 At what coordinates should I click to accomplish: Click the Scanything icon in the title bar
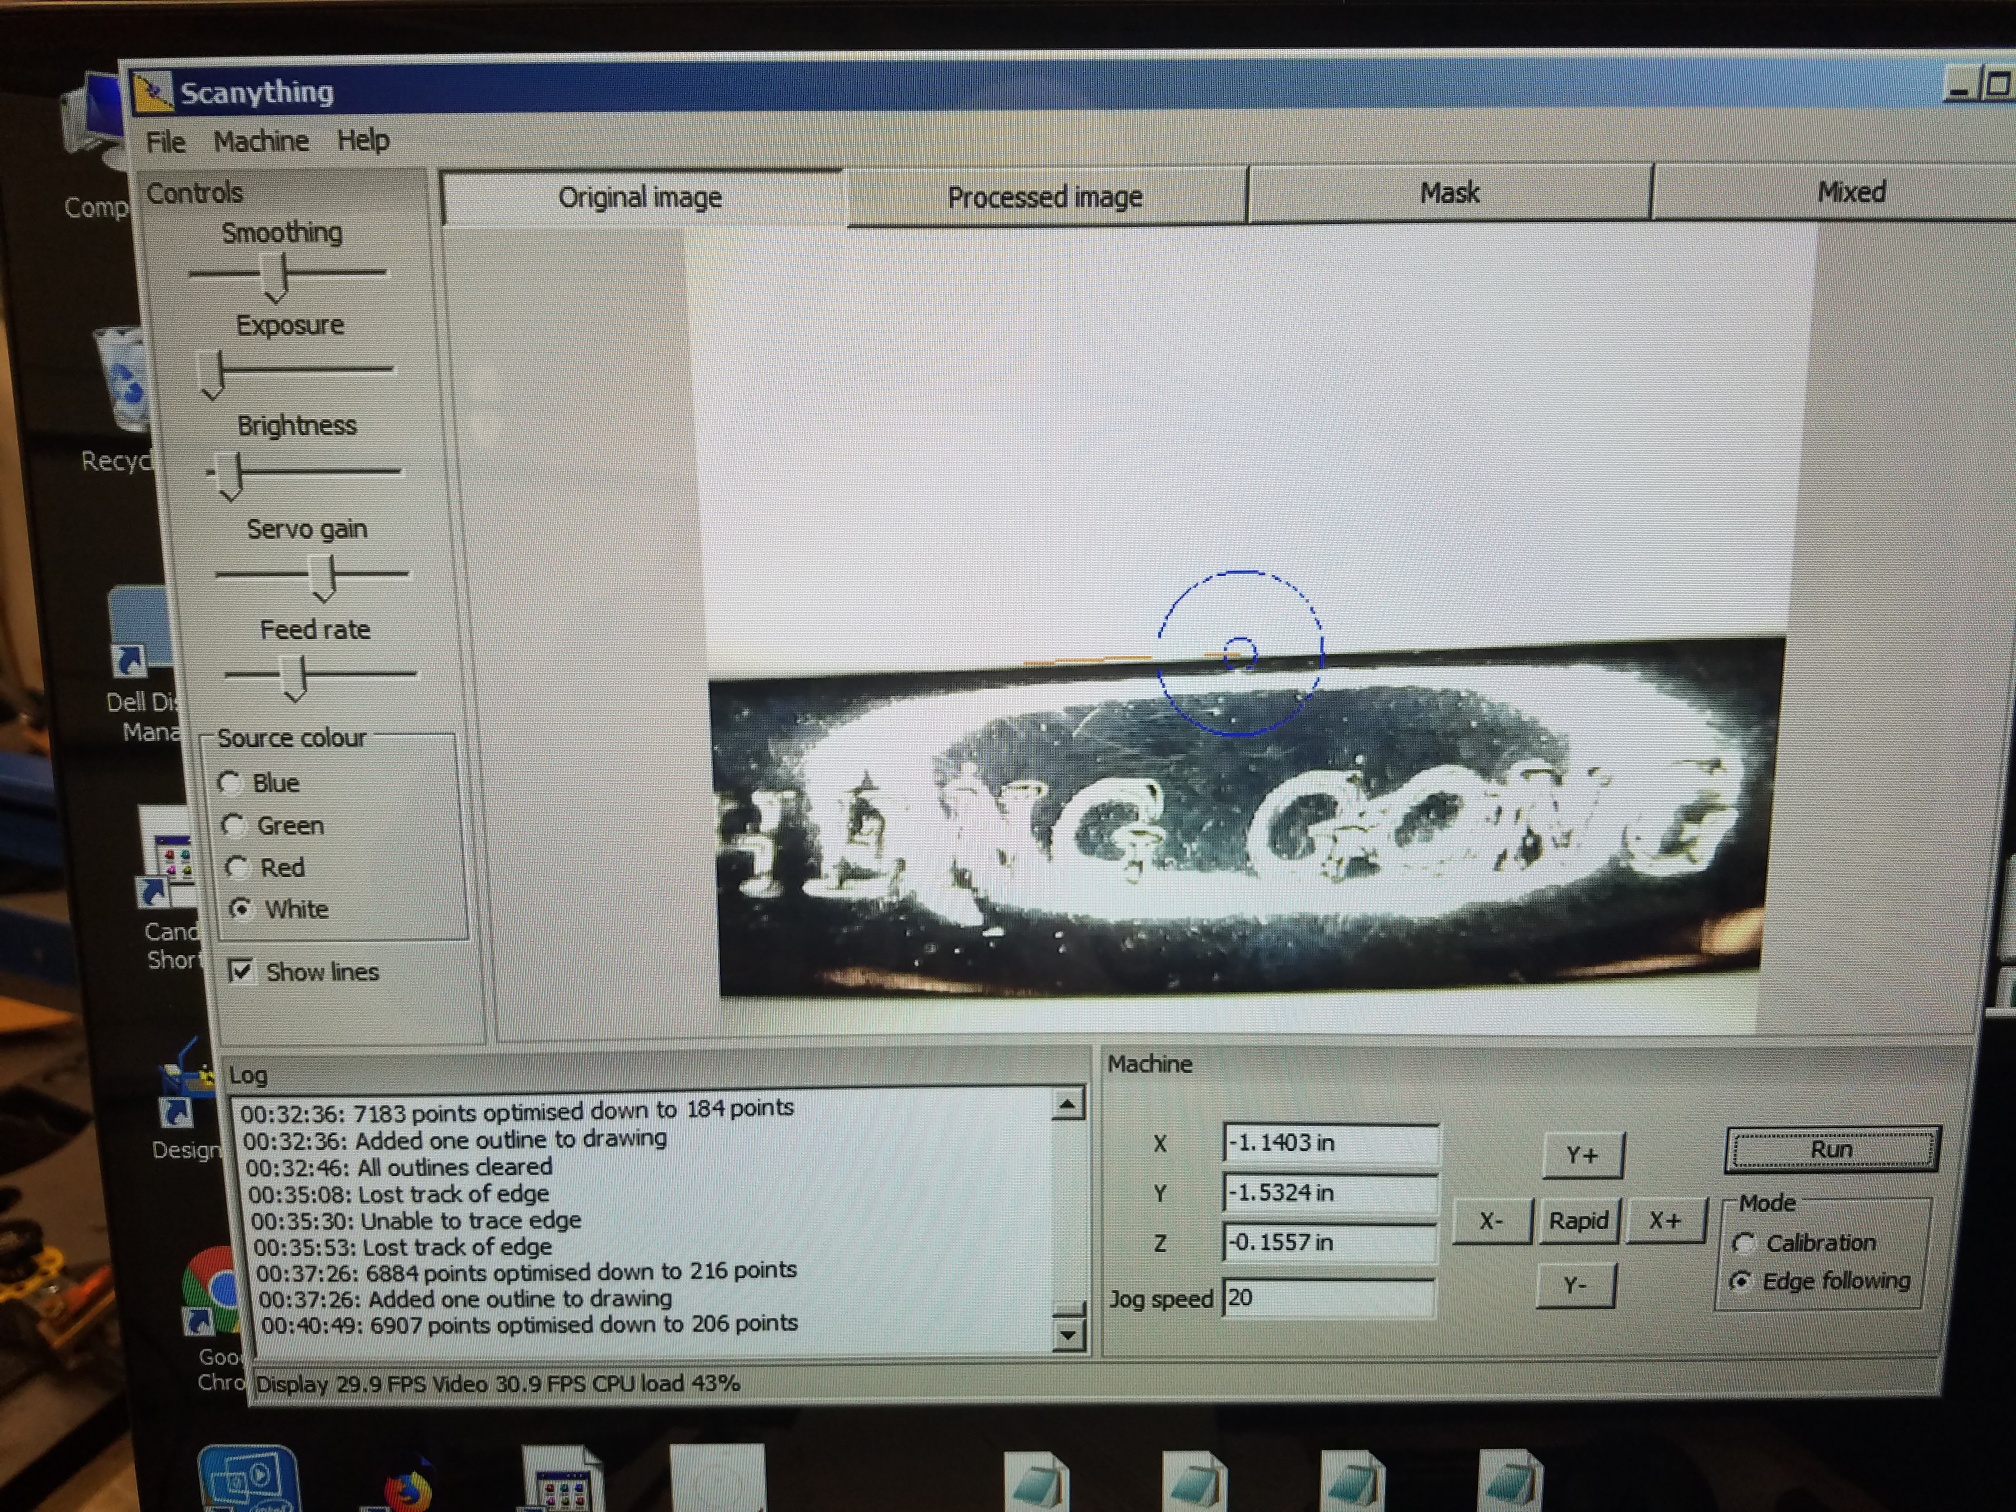pyautogui.click(x=153, y=93)
